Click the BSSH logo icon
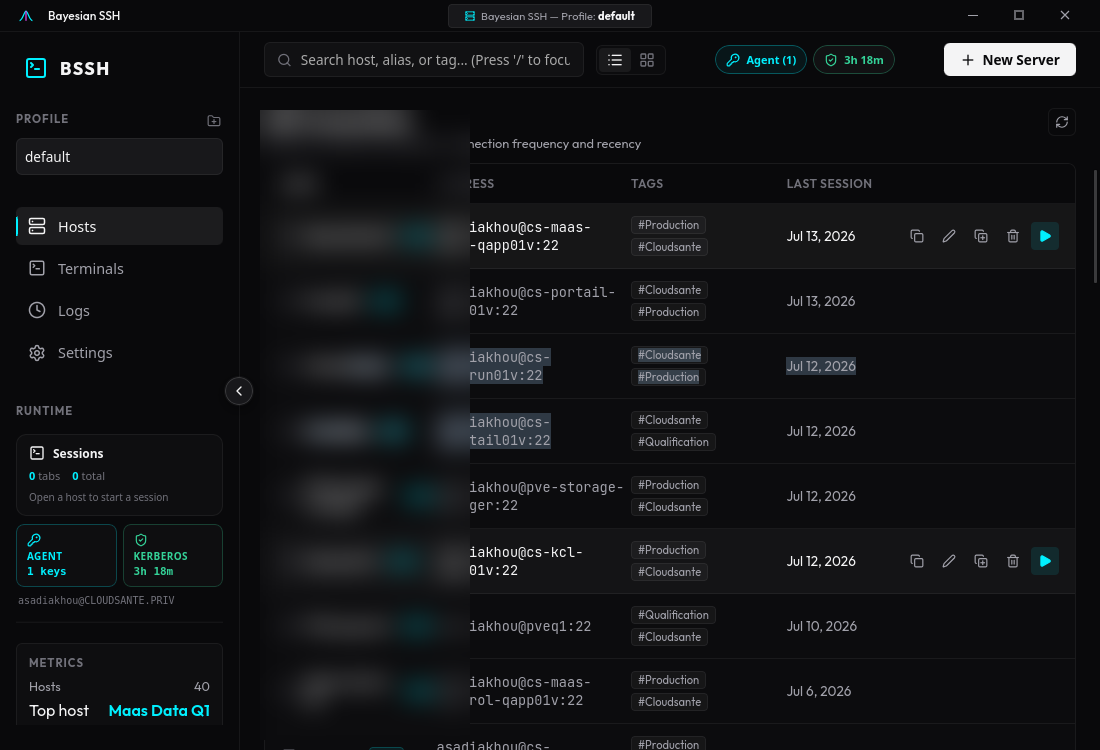The width and height of the screenshot is (1100, 750). pos(36,68)
